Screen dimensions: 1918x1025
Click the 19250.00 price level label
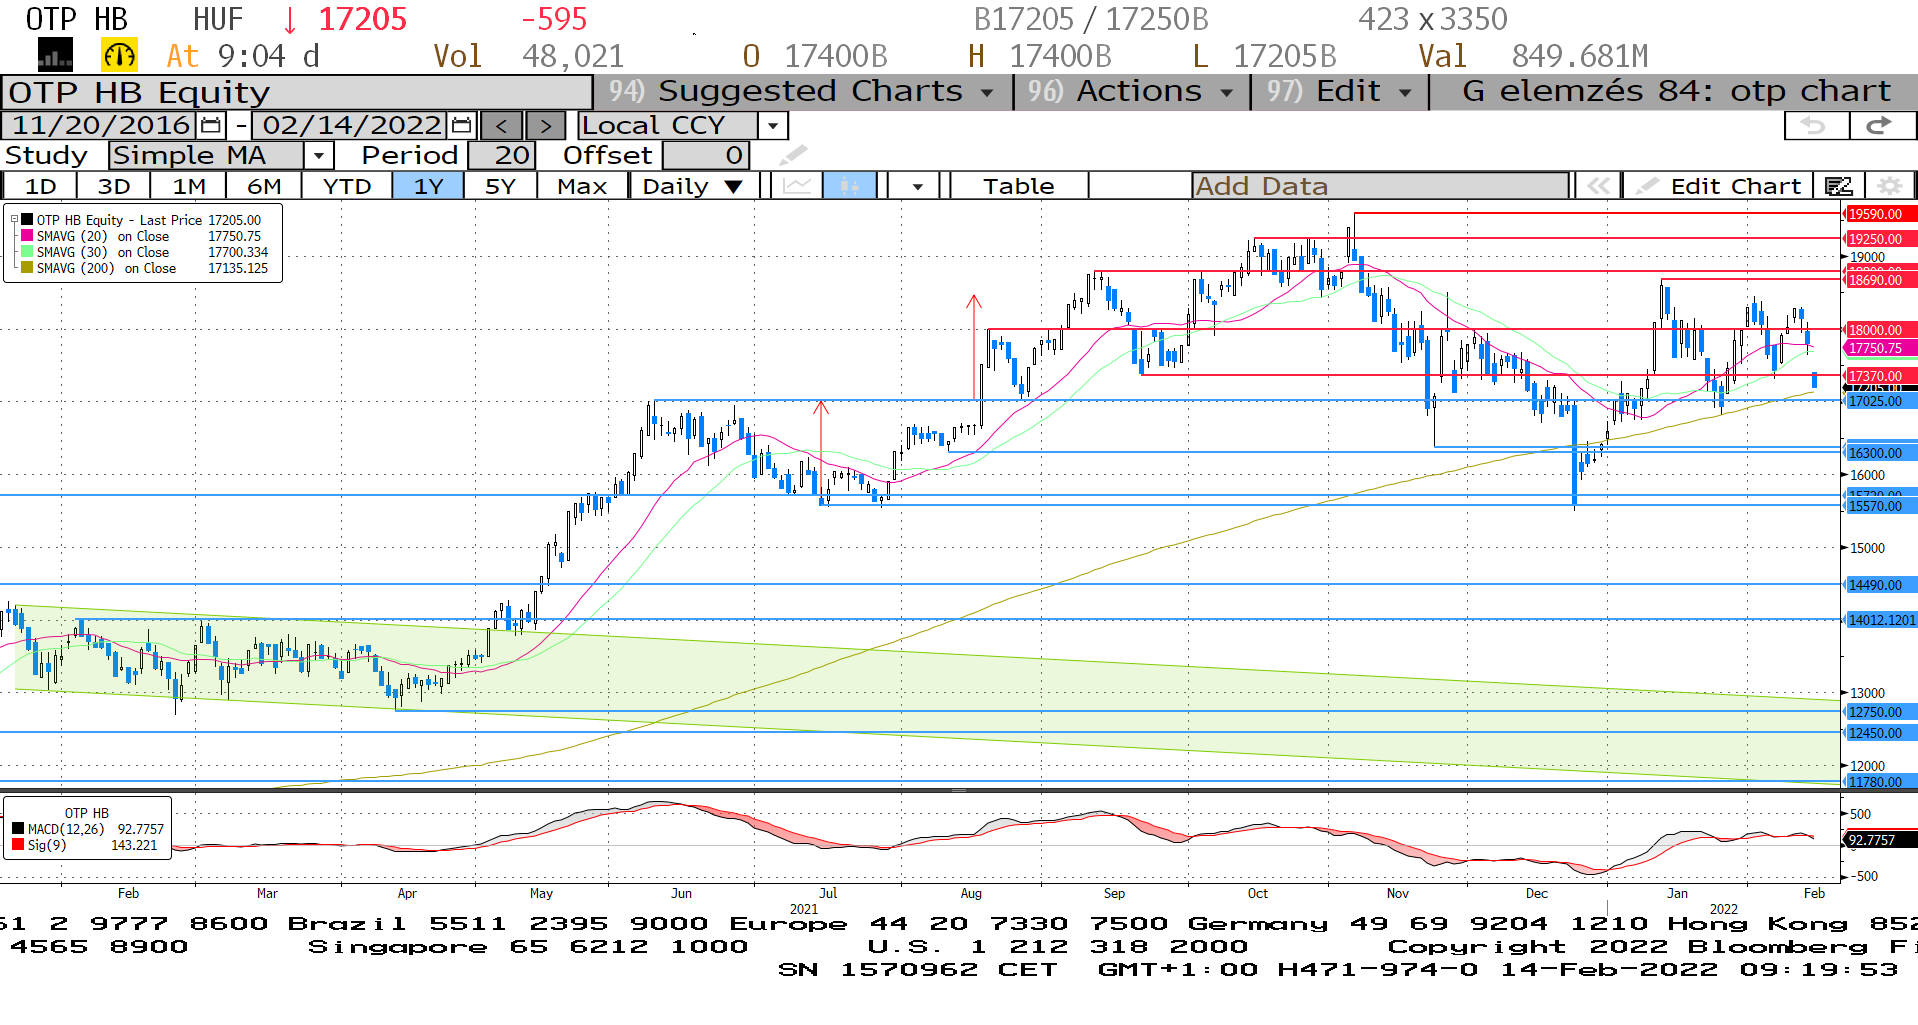1880,239
